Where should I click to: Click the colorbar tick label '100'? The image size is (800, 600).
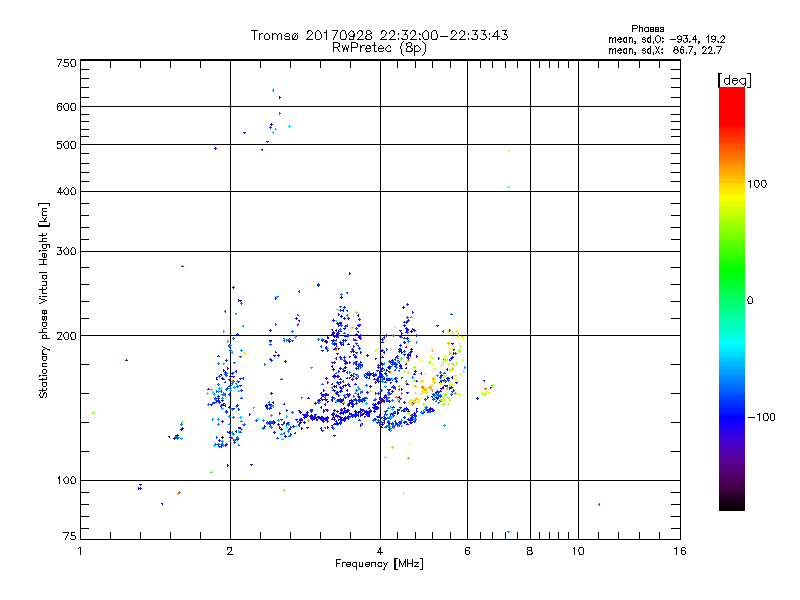click(x=757, y=184)
